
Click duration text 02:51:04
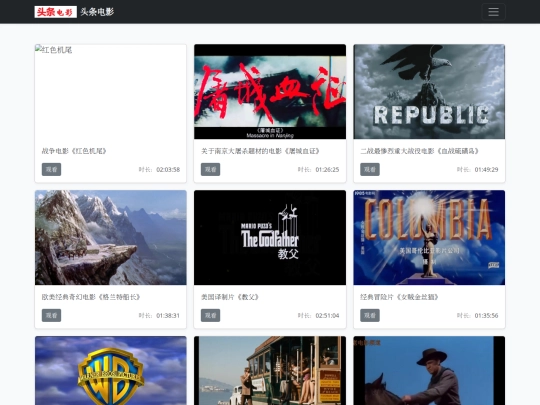327,315
